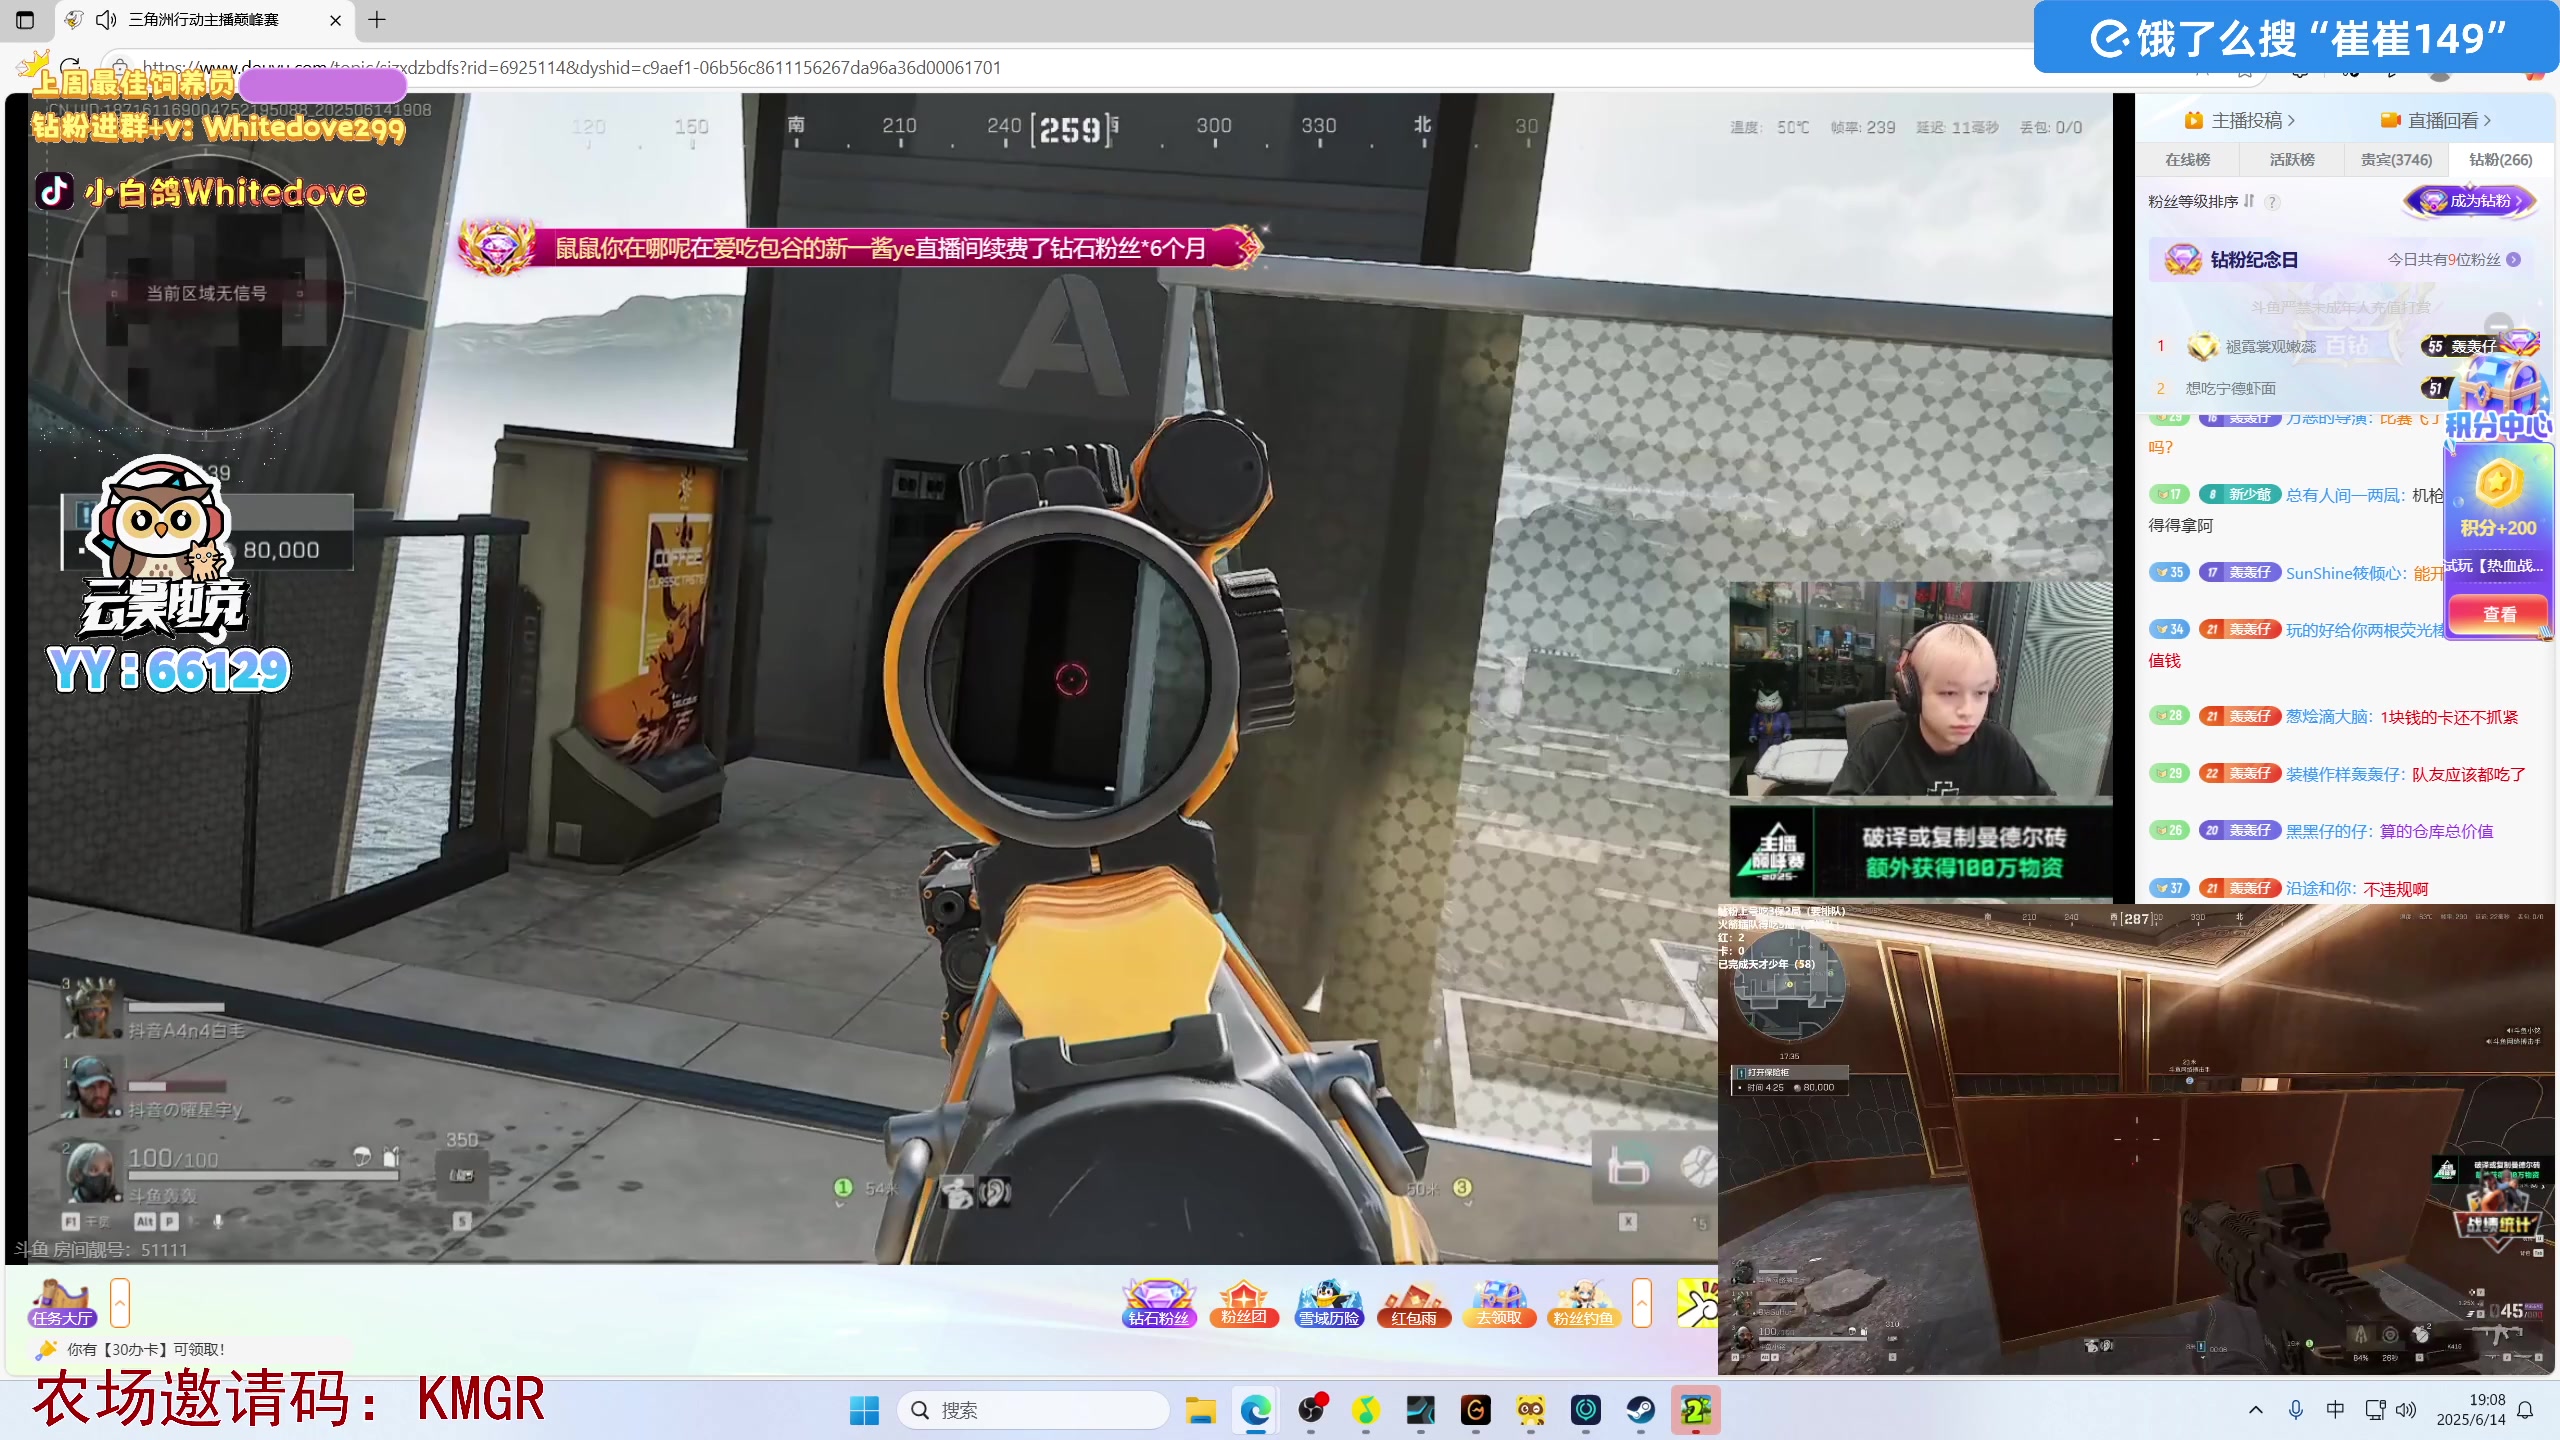Switch to the 在线榜 tab
This screenshot has width=2560, height=1440.
(x=2187, y=159)
